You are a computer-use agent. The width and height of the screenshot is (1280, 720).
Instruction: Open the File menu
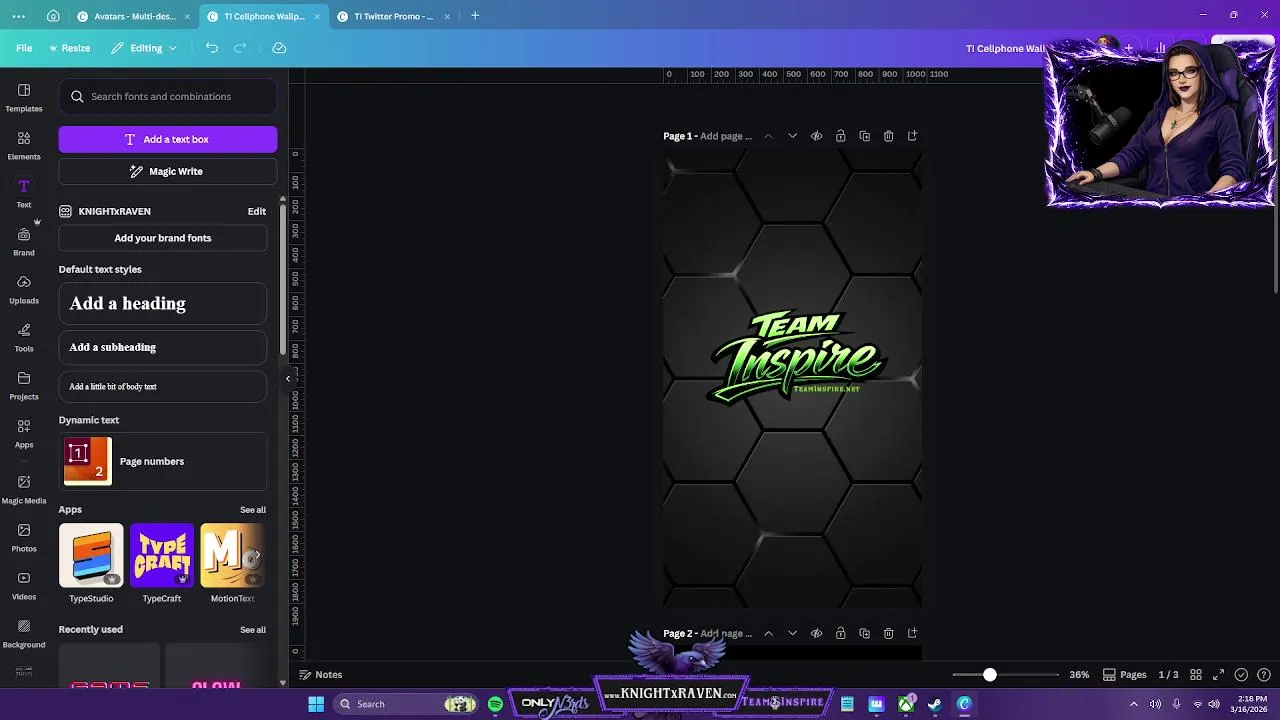pyautogui.click(x=24, y=48)
